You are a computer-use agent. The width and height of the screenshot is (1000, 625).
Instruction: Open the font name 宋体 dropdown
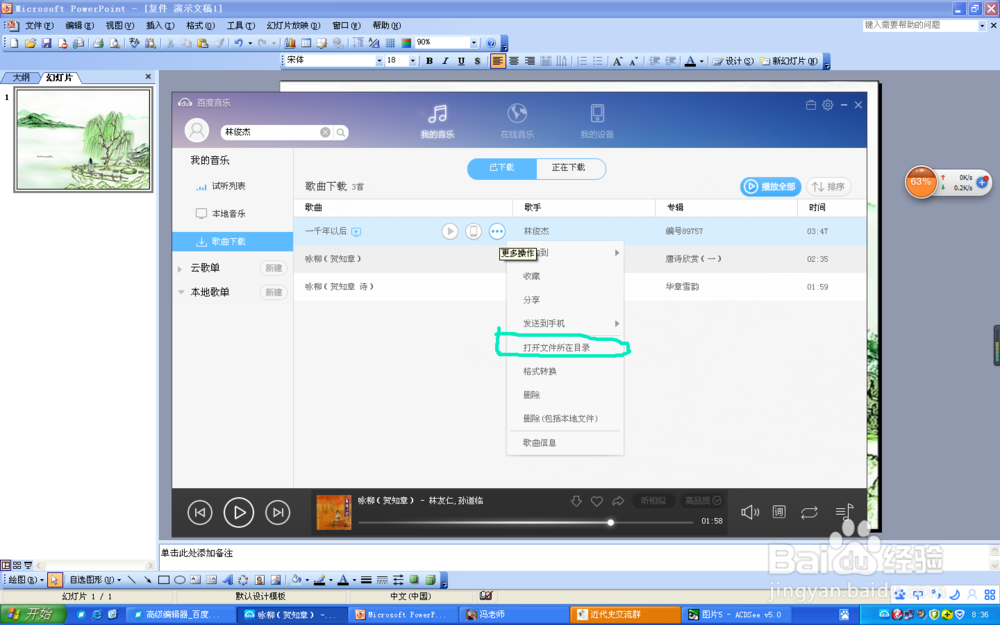[x=379, y=61]
